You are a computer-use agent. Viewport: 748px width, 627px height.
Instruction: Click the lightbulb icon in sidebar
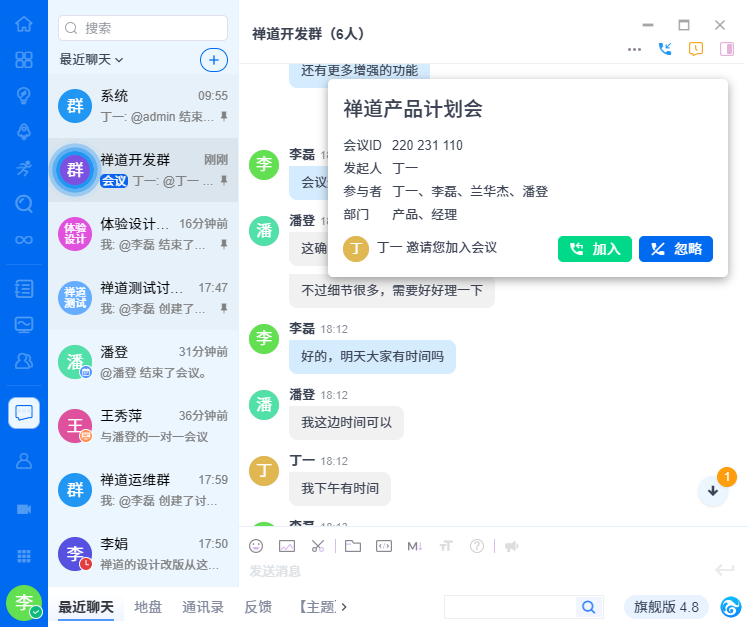tap(24, 95)
